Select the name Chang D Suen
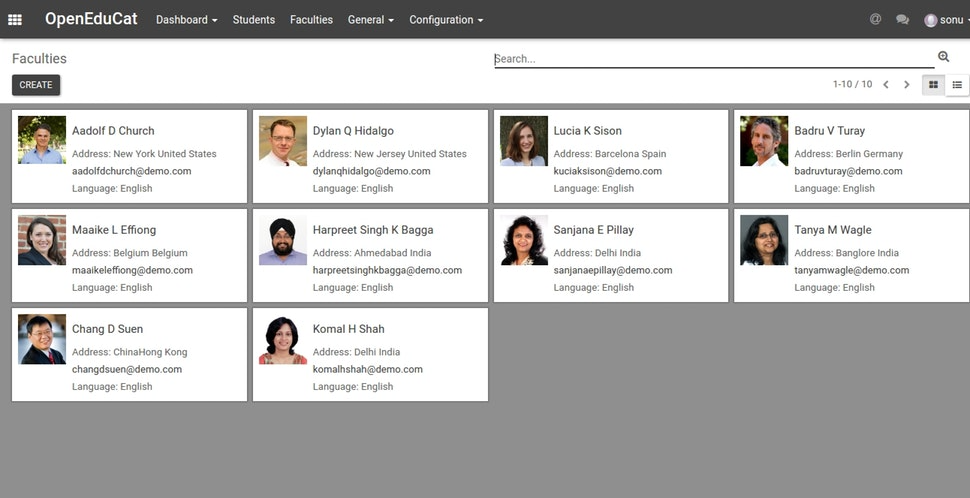The image size is (970, 498). (x=108, y=328)
